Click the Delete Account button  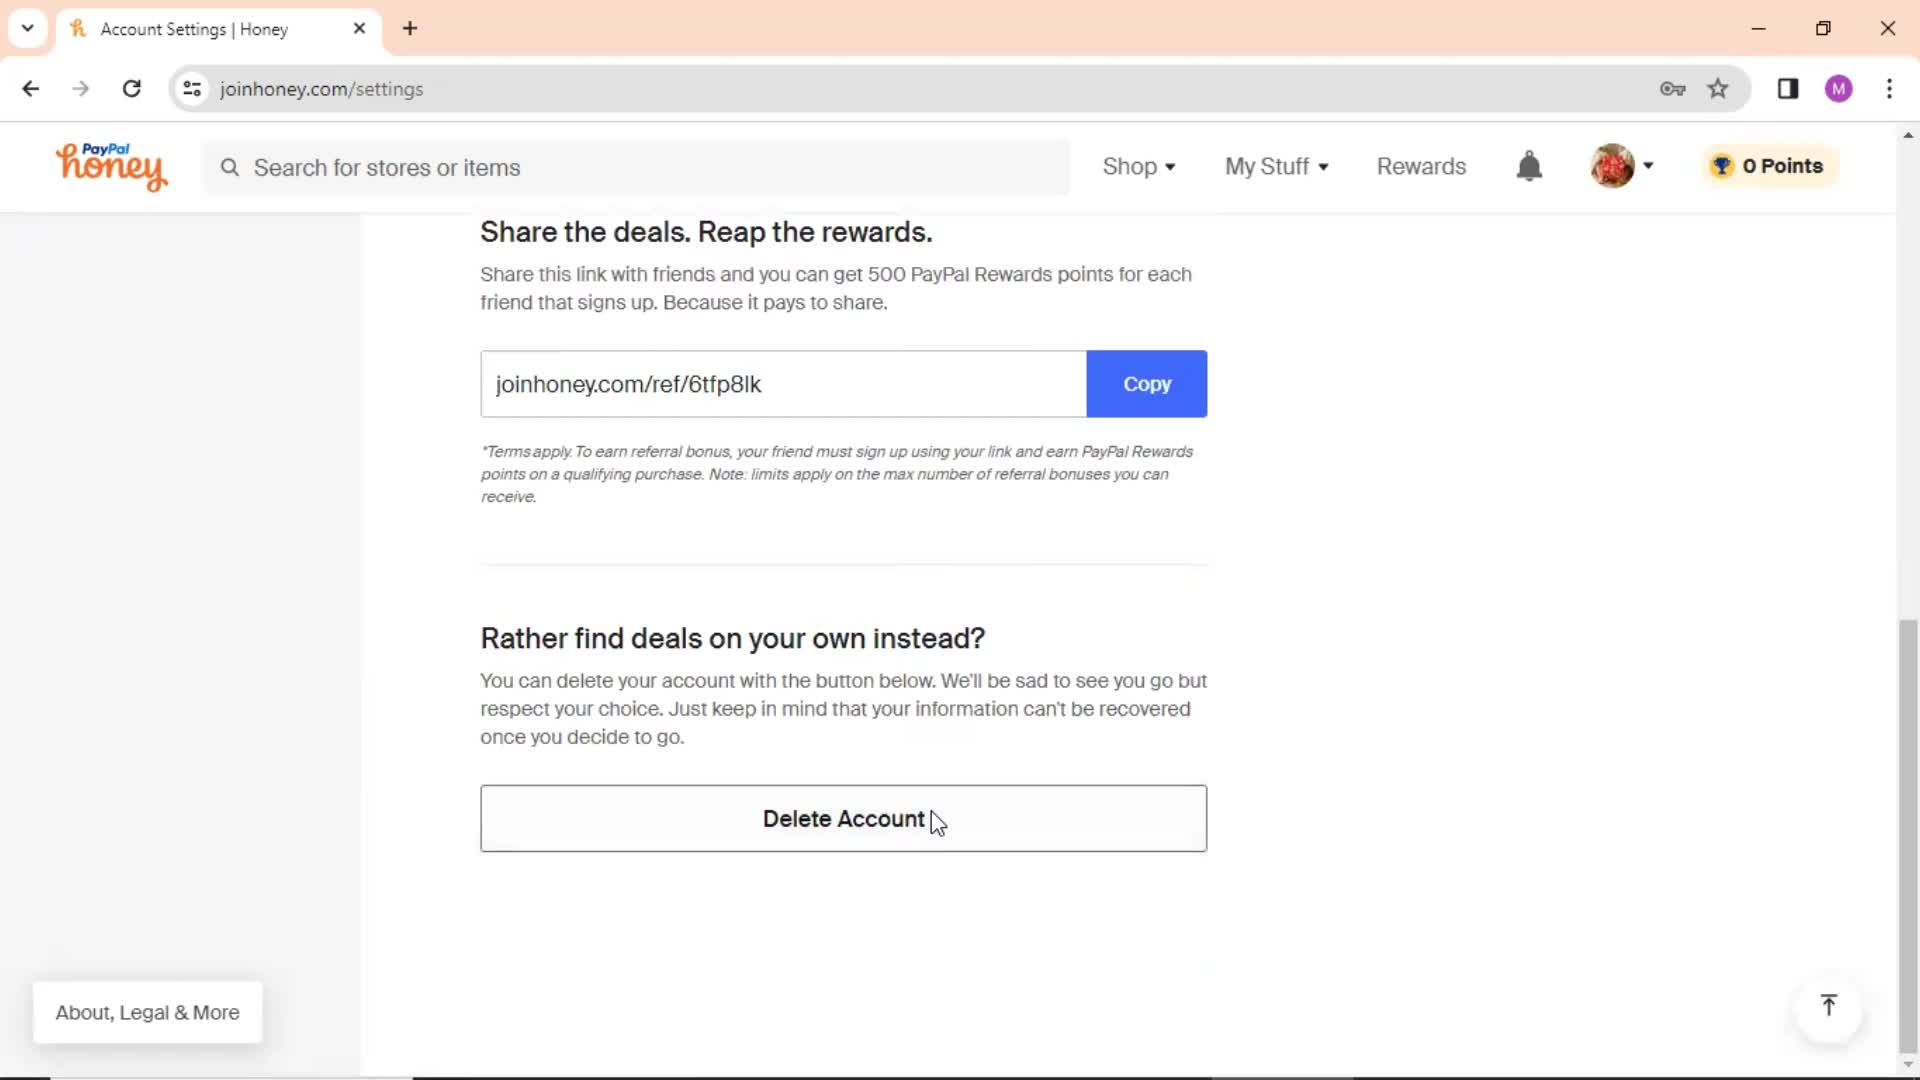point(843,818)
